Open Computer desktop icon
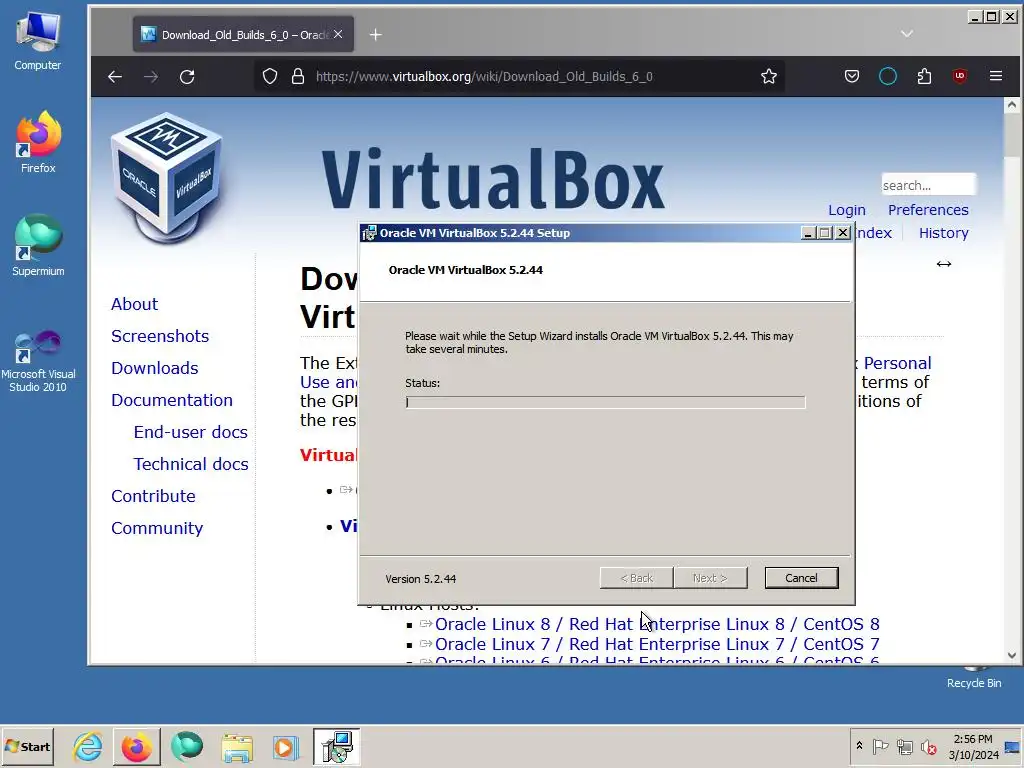 38,41
